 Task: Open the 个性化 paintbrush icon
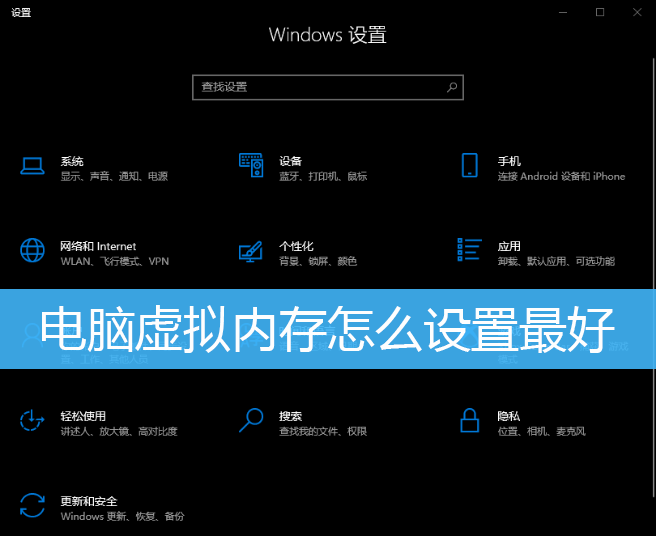pos(251,251)
